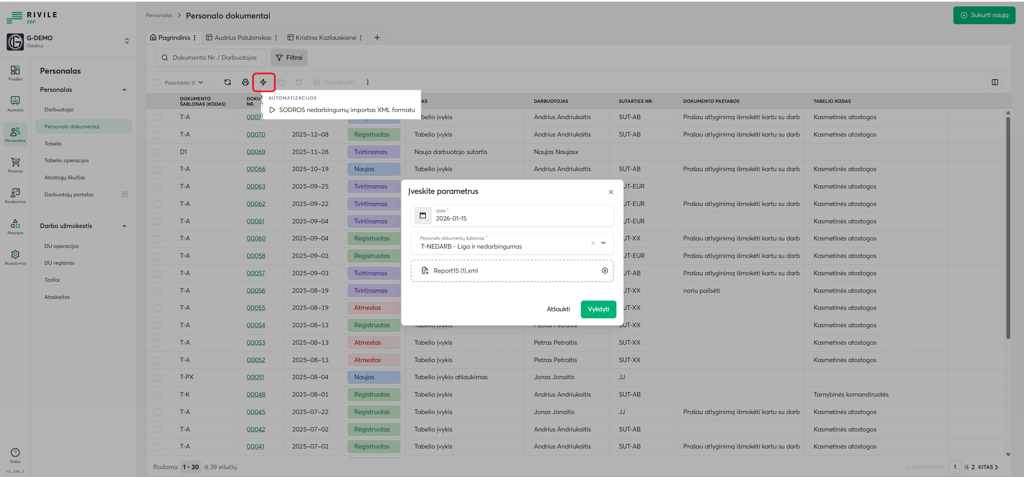The width and height of the screenshot is (1024, 477).
Task: Refresh the personnel documents list
Action: pyautogui.click(x=227, y=82)
